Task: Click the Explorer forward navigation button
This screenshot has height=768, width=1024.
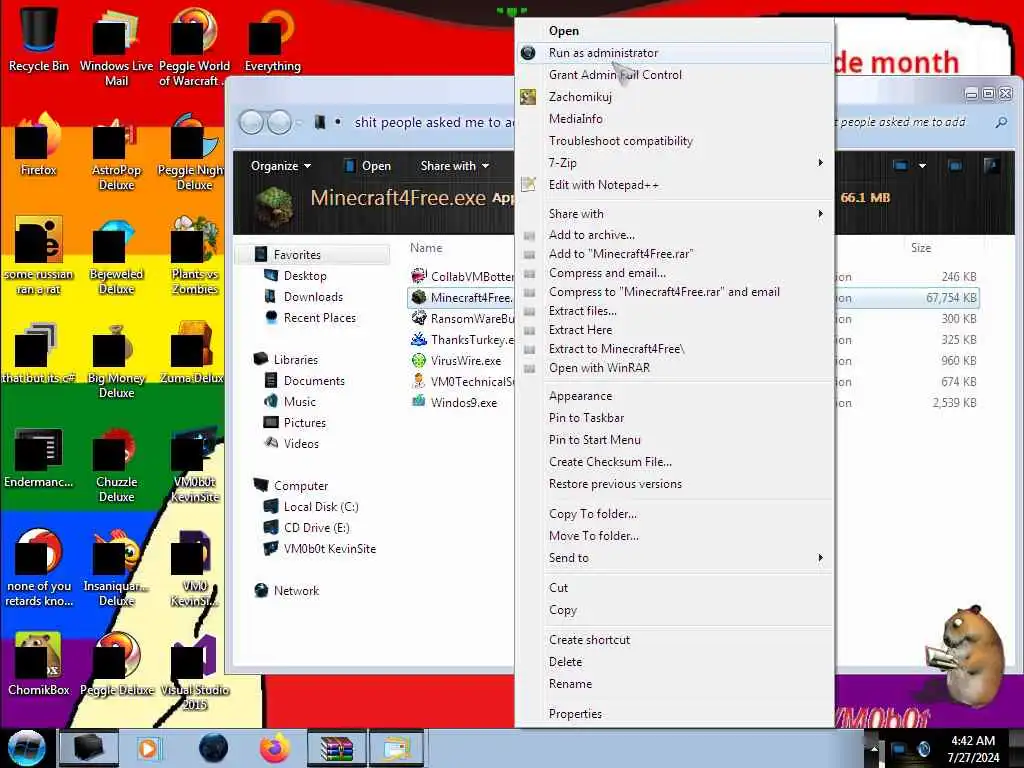Action: click(x=280, y=122)
